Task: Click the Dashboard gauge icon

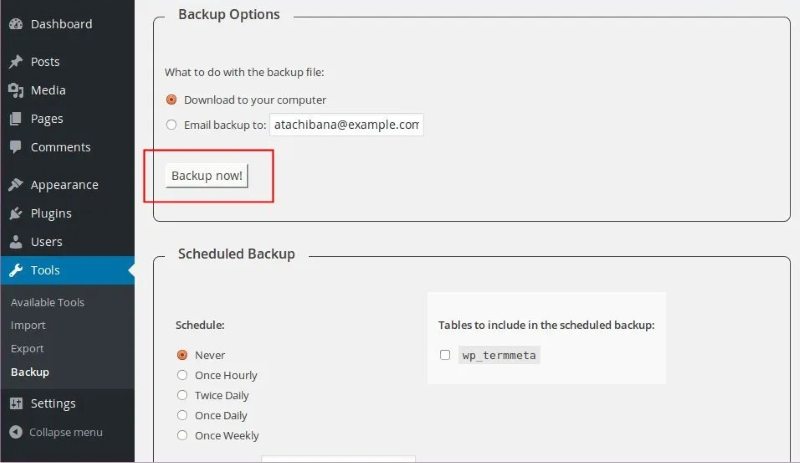Action: [16, 24]
